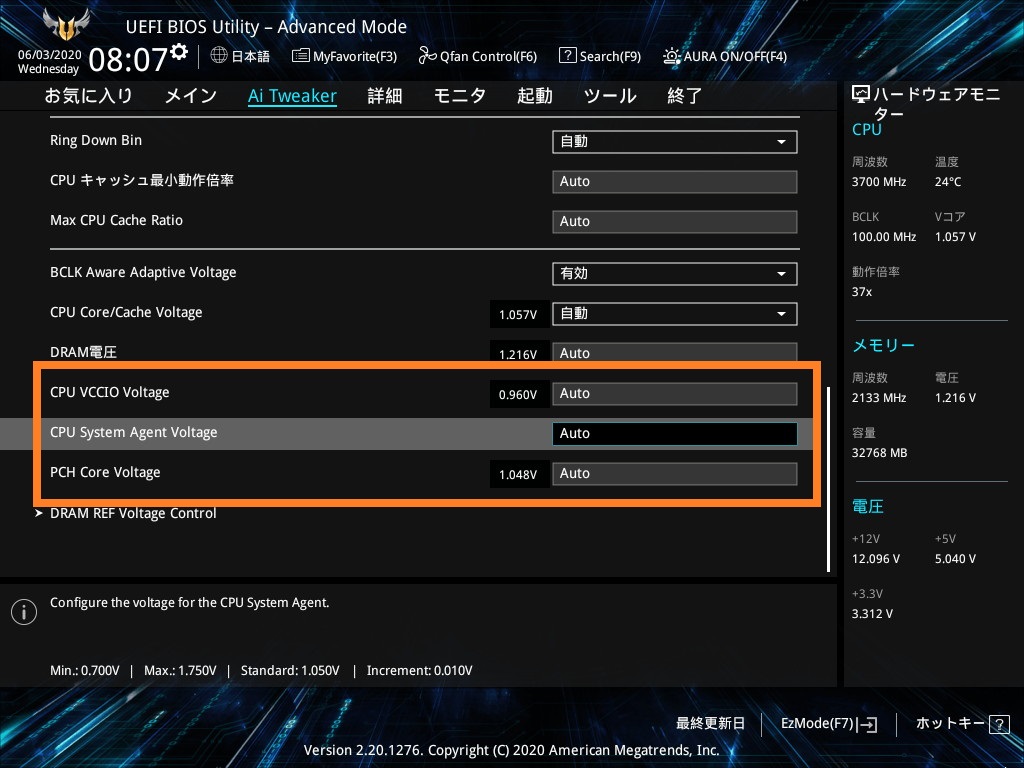
Task: Click the CPU キャッシュ最小動作倍率 value field
Action: click(x=675, y=182)
